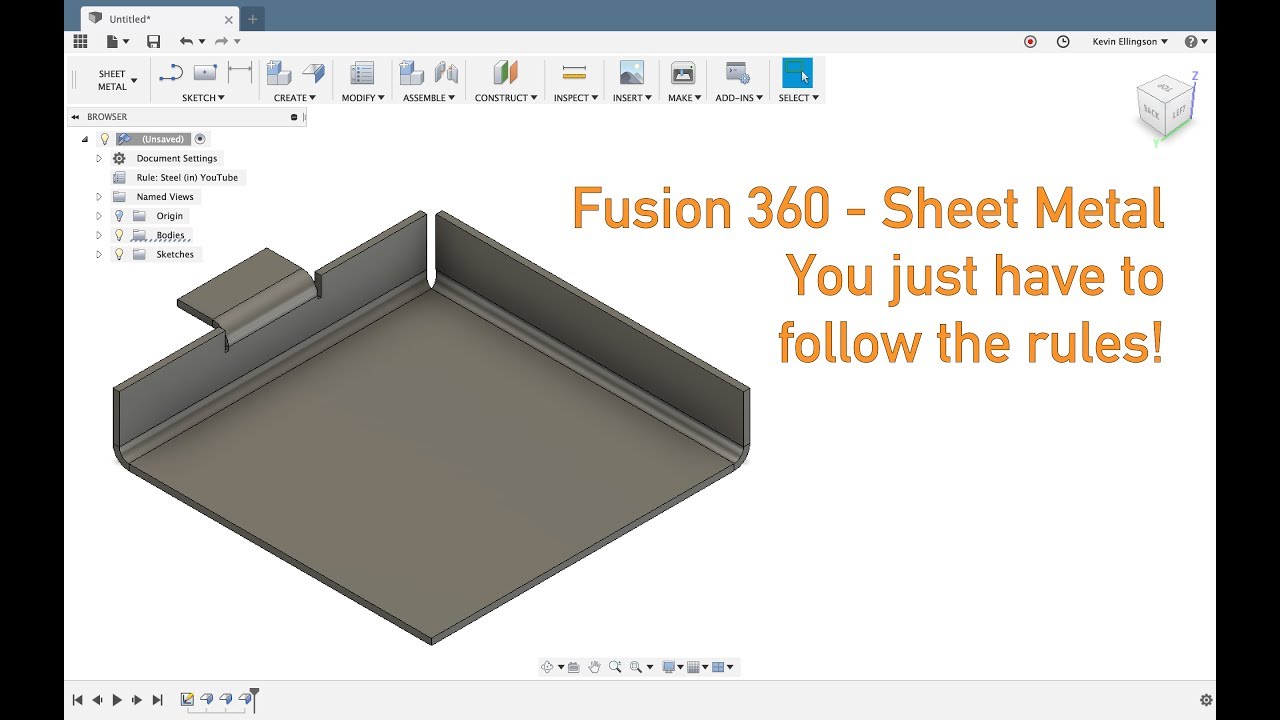Toggle visibility bulb of the (Unsaved) component
Viewport: 1280px width, 720px height.
tap(104, 139)
